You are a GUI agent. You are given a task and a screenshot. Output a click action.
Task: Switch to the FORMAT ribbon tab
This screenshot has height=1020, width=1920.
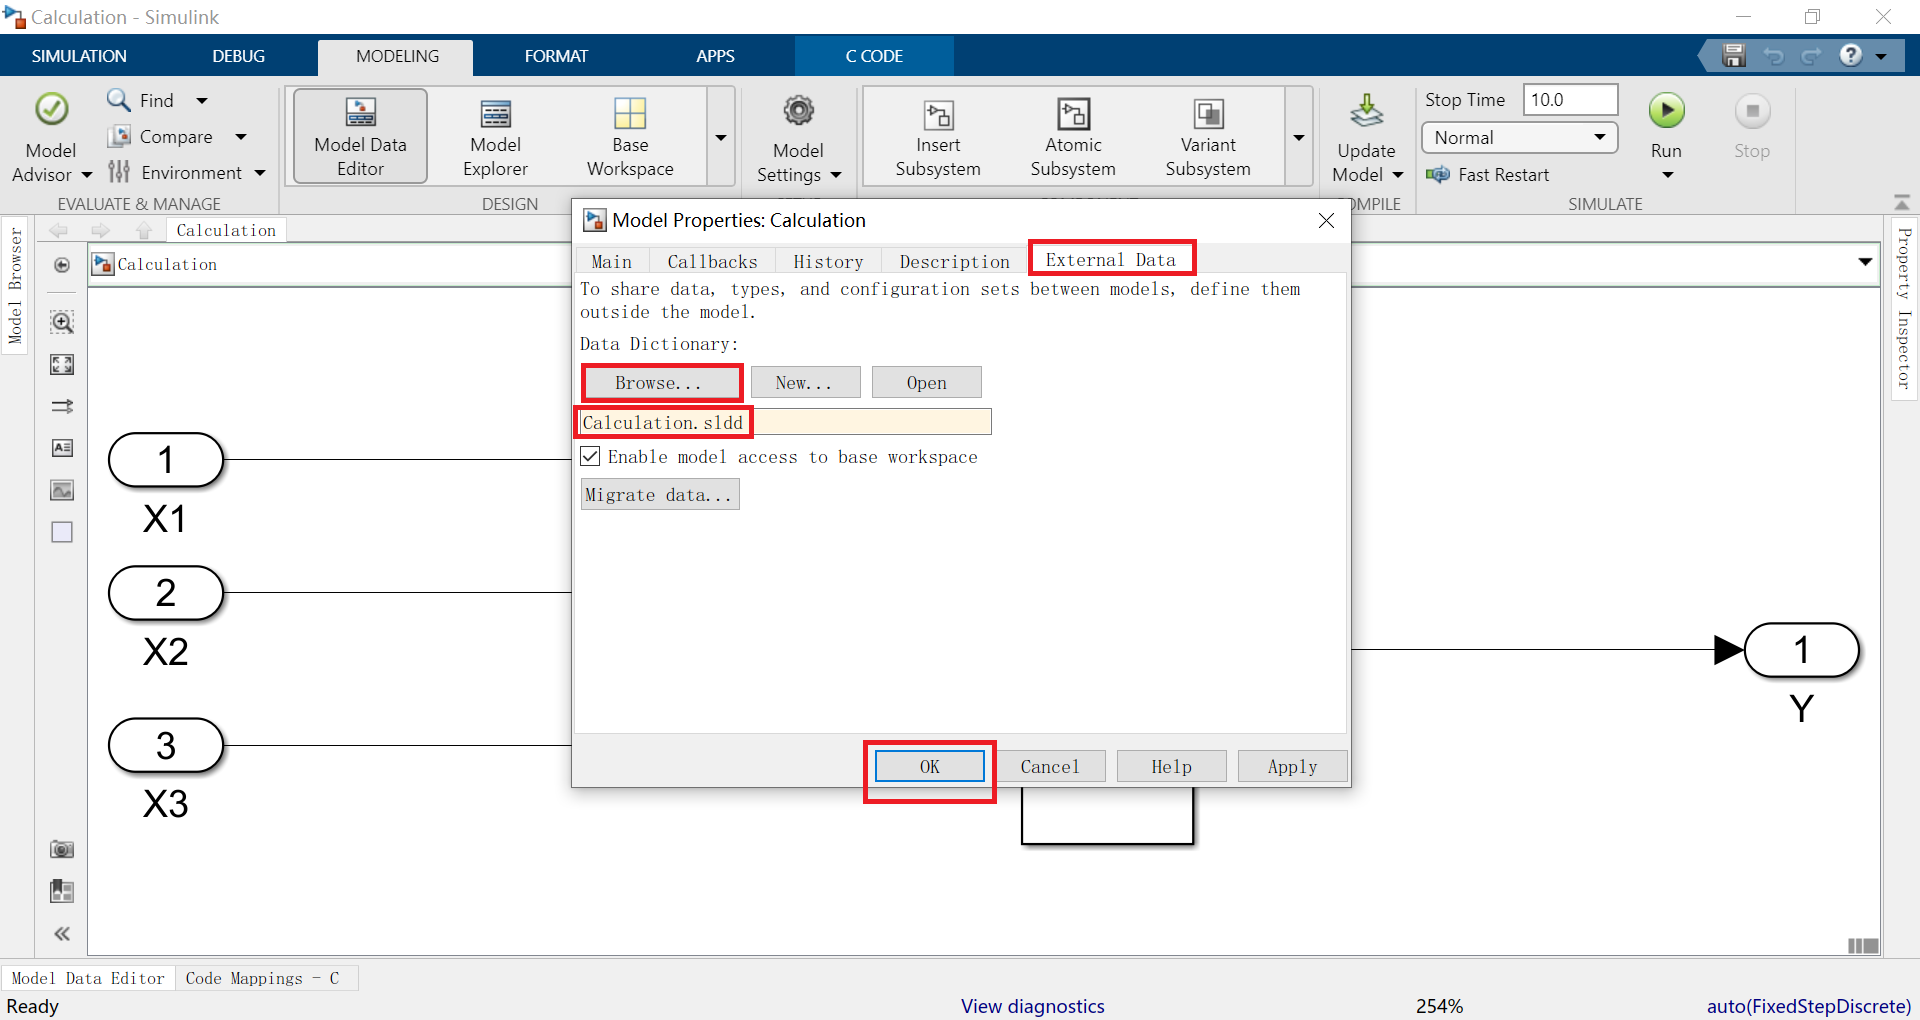556,56
